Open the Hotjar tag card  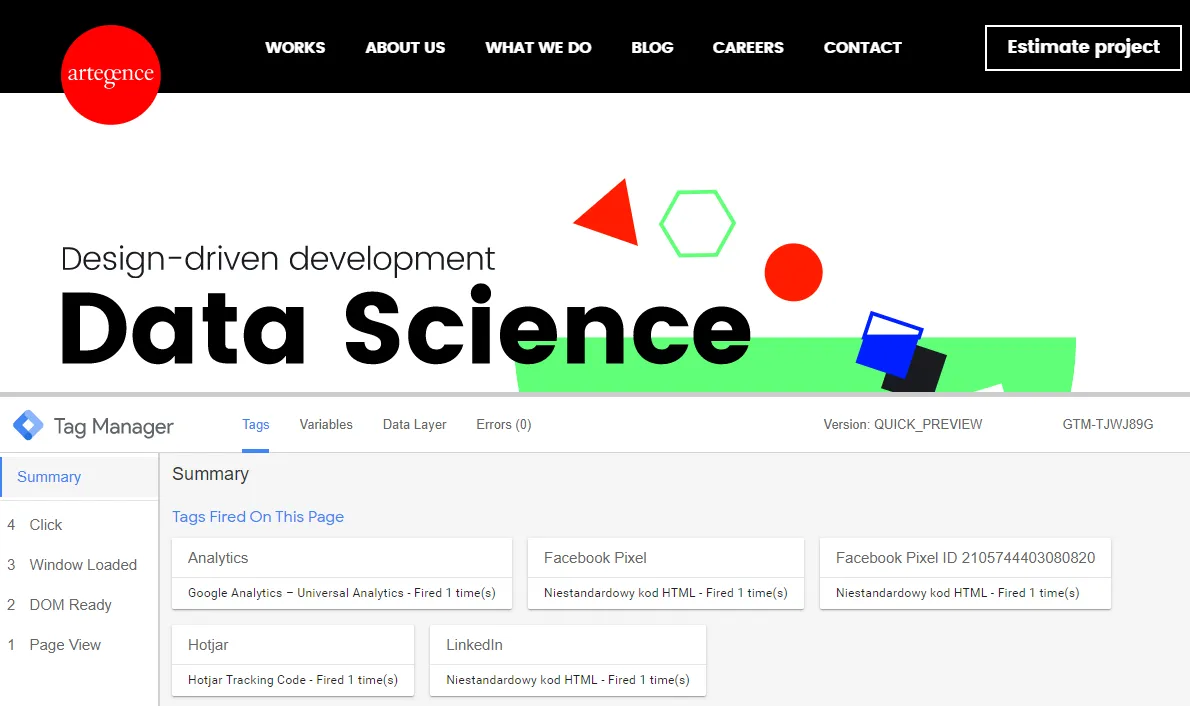tap(293, 660)
